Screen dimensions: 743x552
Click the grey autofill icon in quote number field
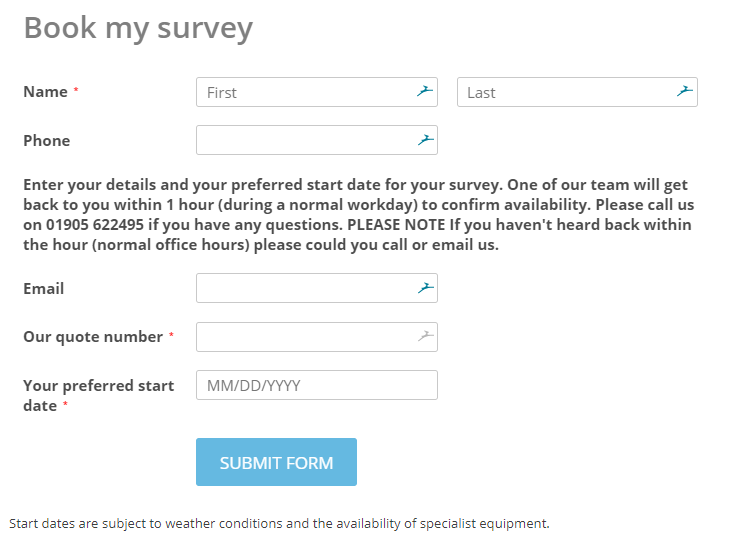[x=425, y=337]
